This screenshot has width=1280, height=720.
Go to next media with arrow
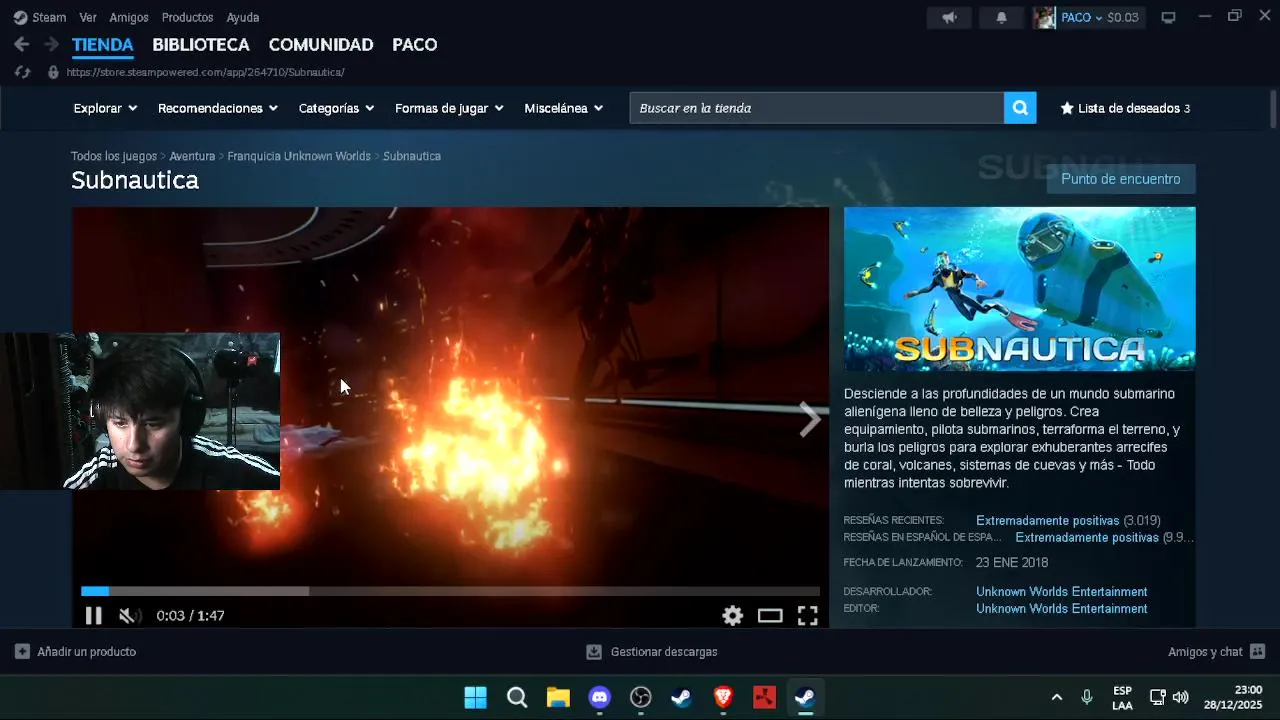click(809, 419)
